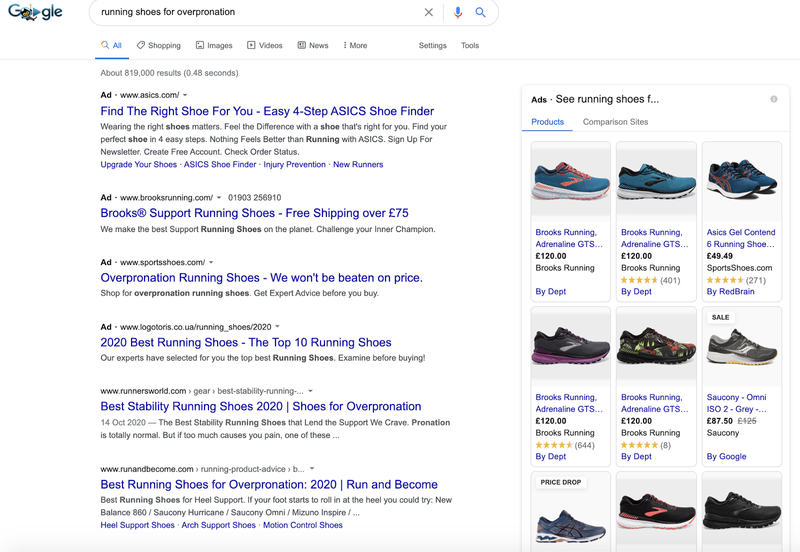
Task: Open the blue and orange Brooks Adrenaline shoe image
Action: tap(570, 182)
